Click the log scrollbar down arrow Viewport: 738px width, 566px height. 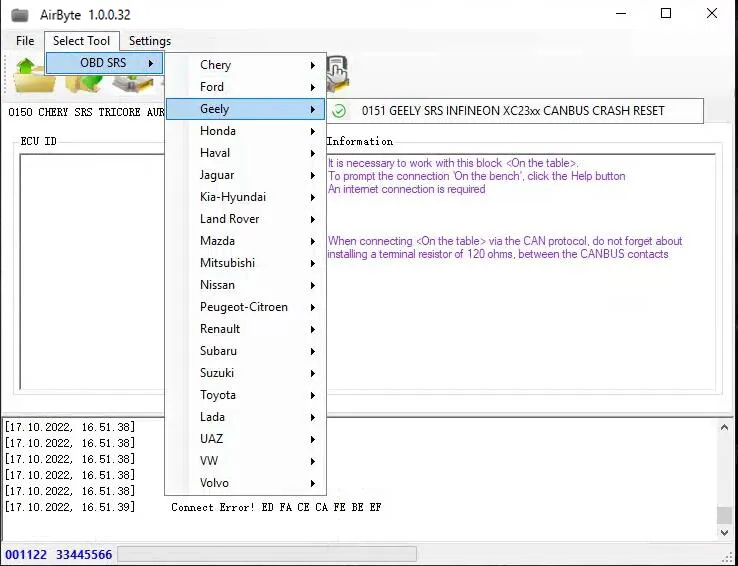pos(724,534)
